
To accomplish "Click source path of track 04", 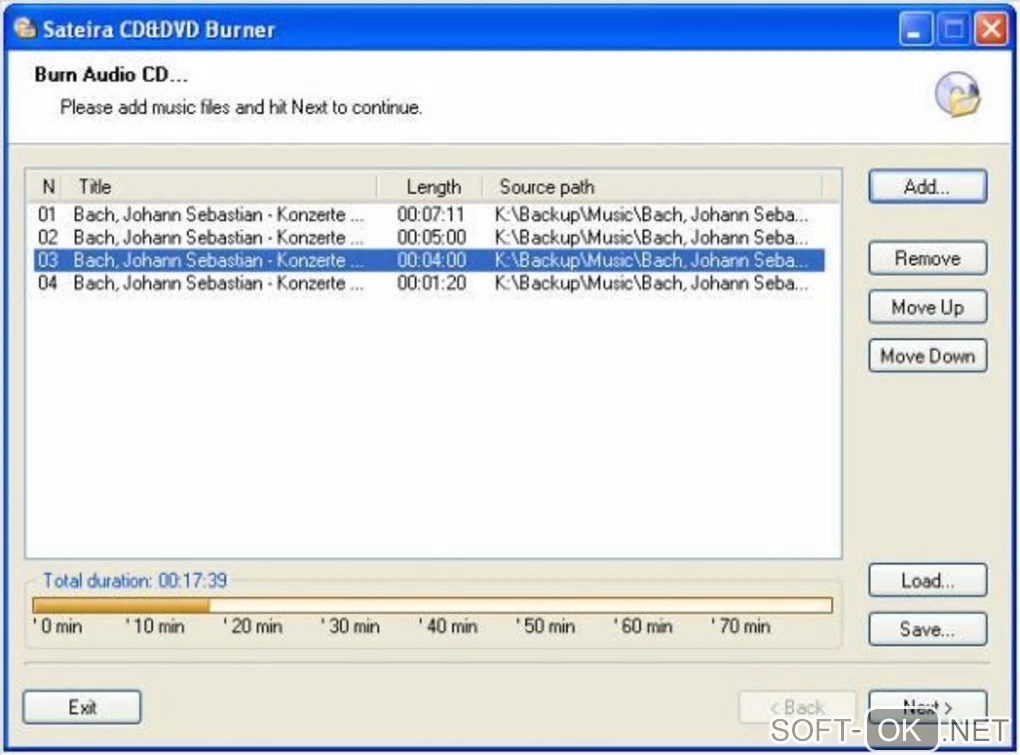I will [651, 283].
